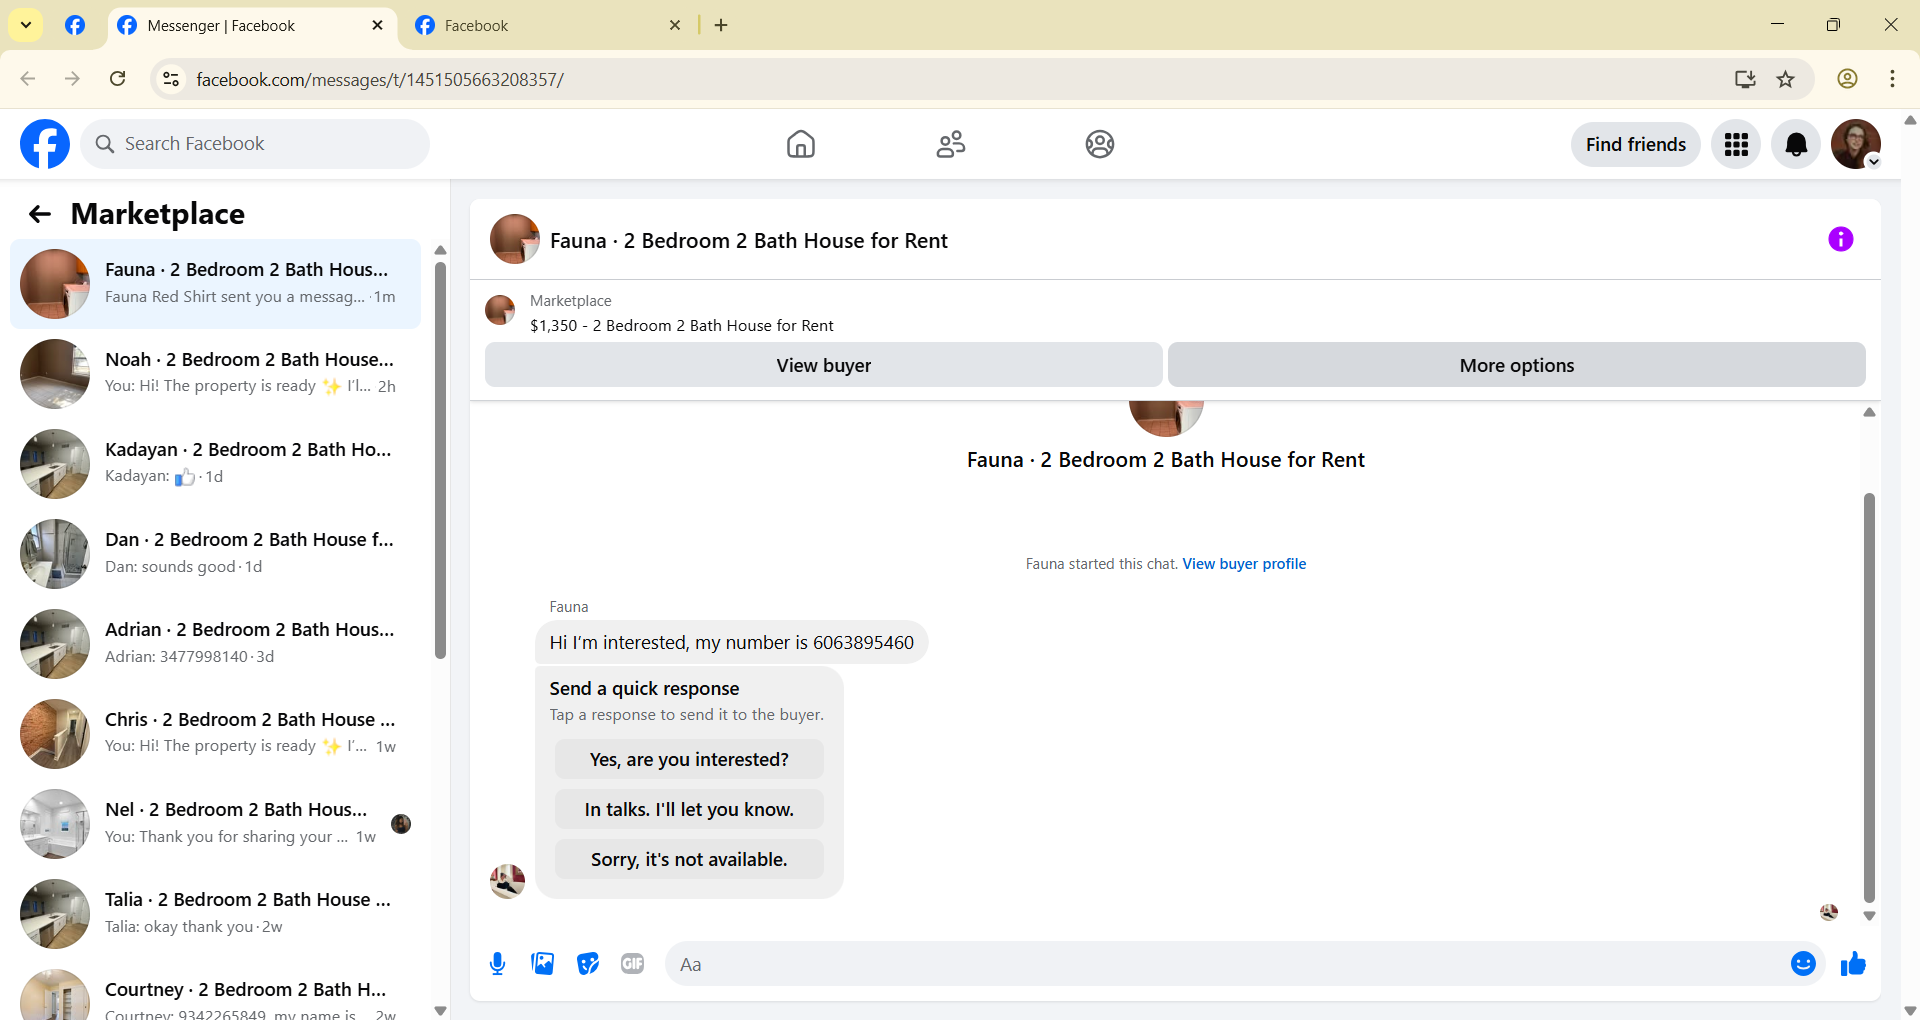Open the account profile picture menu

(1856, 144)
